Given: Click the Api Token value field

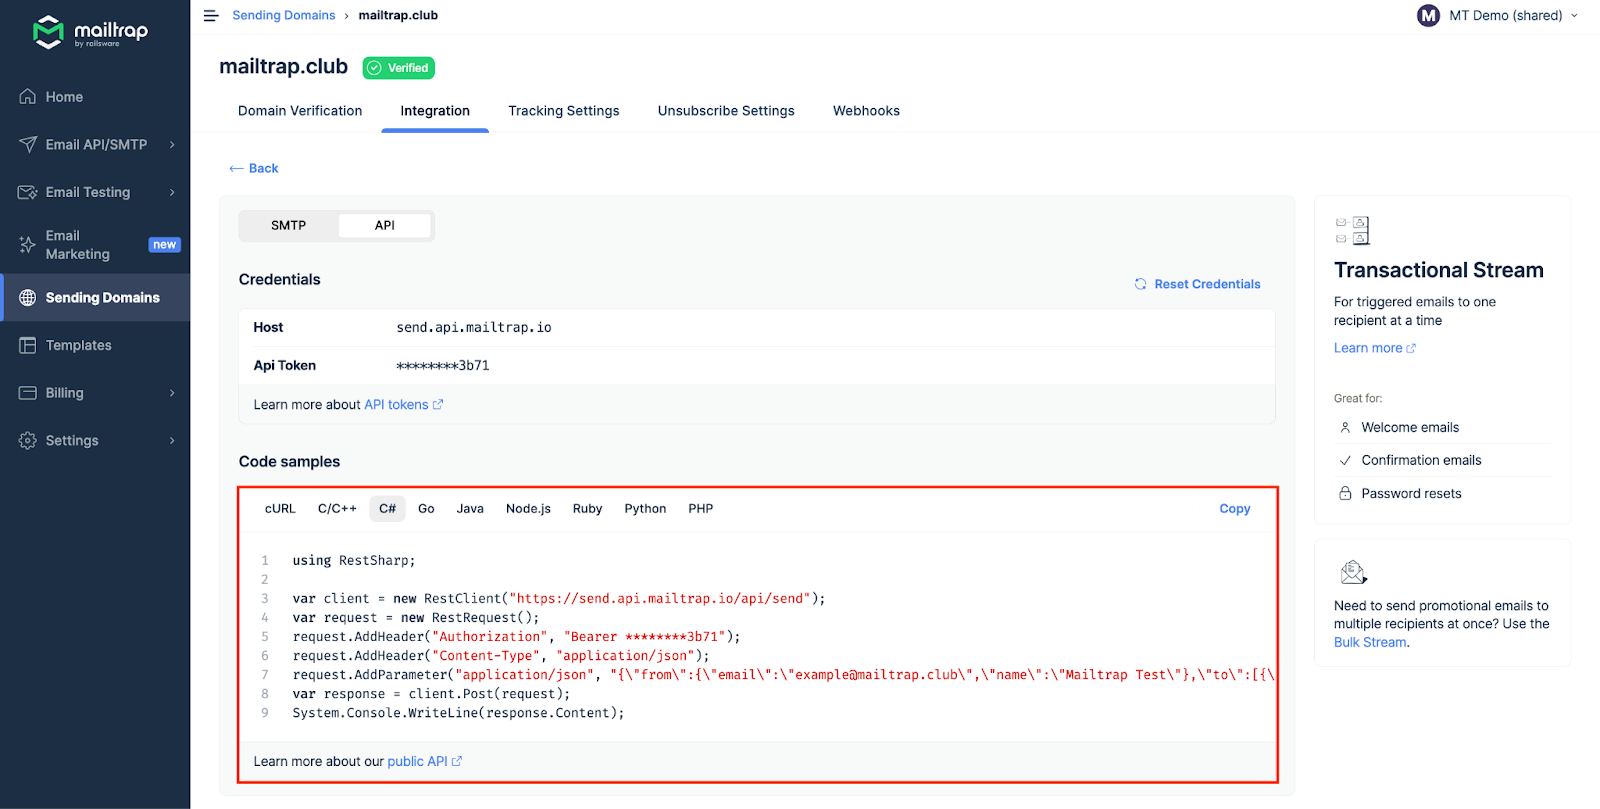Looking at the screenshot, I should coord(443,366).
